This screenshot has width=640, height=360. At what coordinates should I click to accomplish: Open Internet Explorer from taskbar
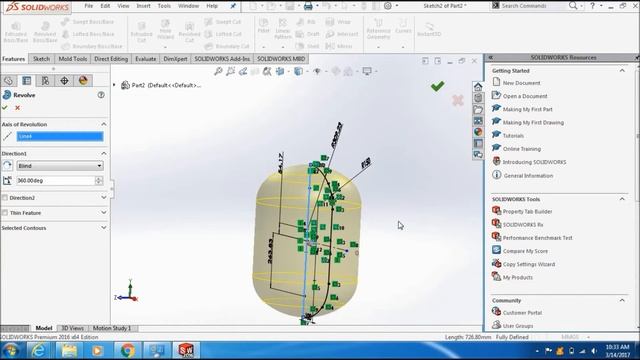coord(39,351)
